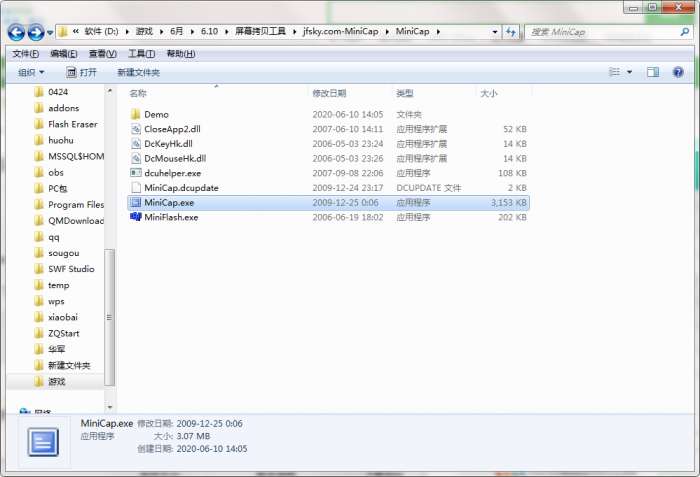700x477 pixels.
Task: Click the PC包 folder icon in sidebar
Action: point(39,188)
